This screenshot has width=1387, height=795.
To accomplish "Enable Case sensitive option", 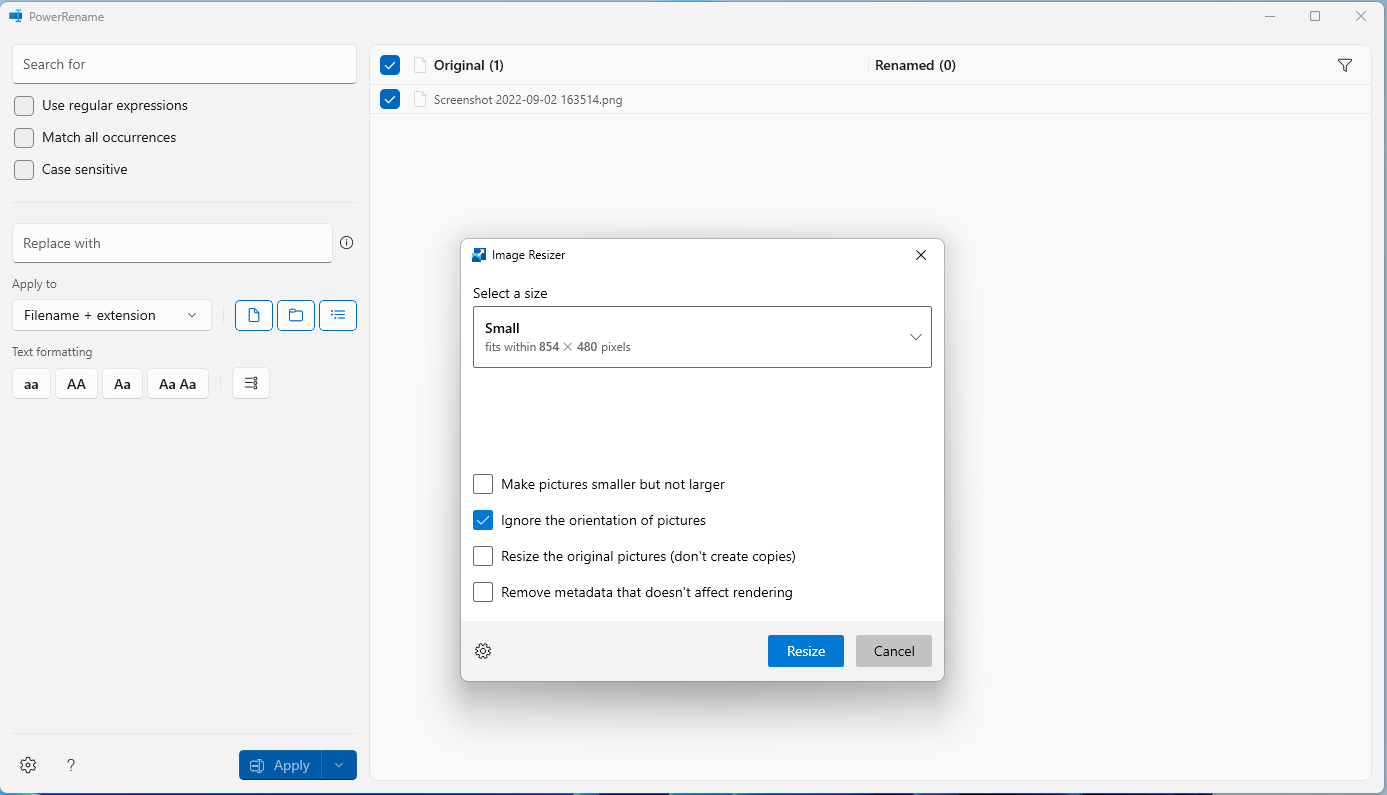I will tap(24, 170).
